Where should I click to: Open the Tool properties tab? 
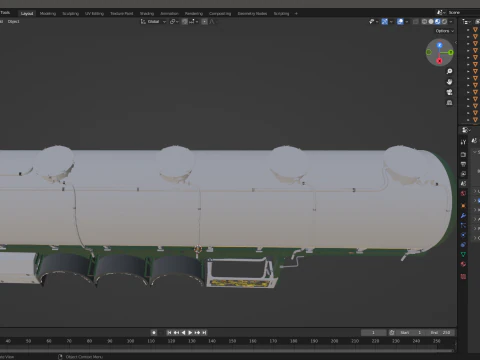(463, 142)
